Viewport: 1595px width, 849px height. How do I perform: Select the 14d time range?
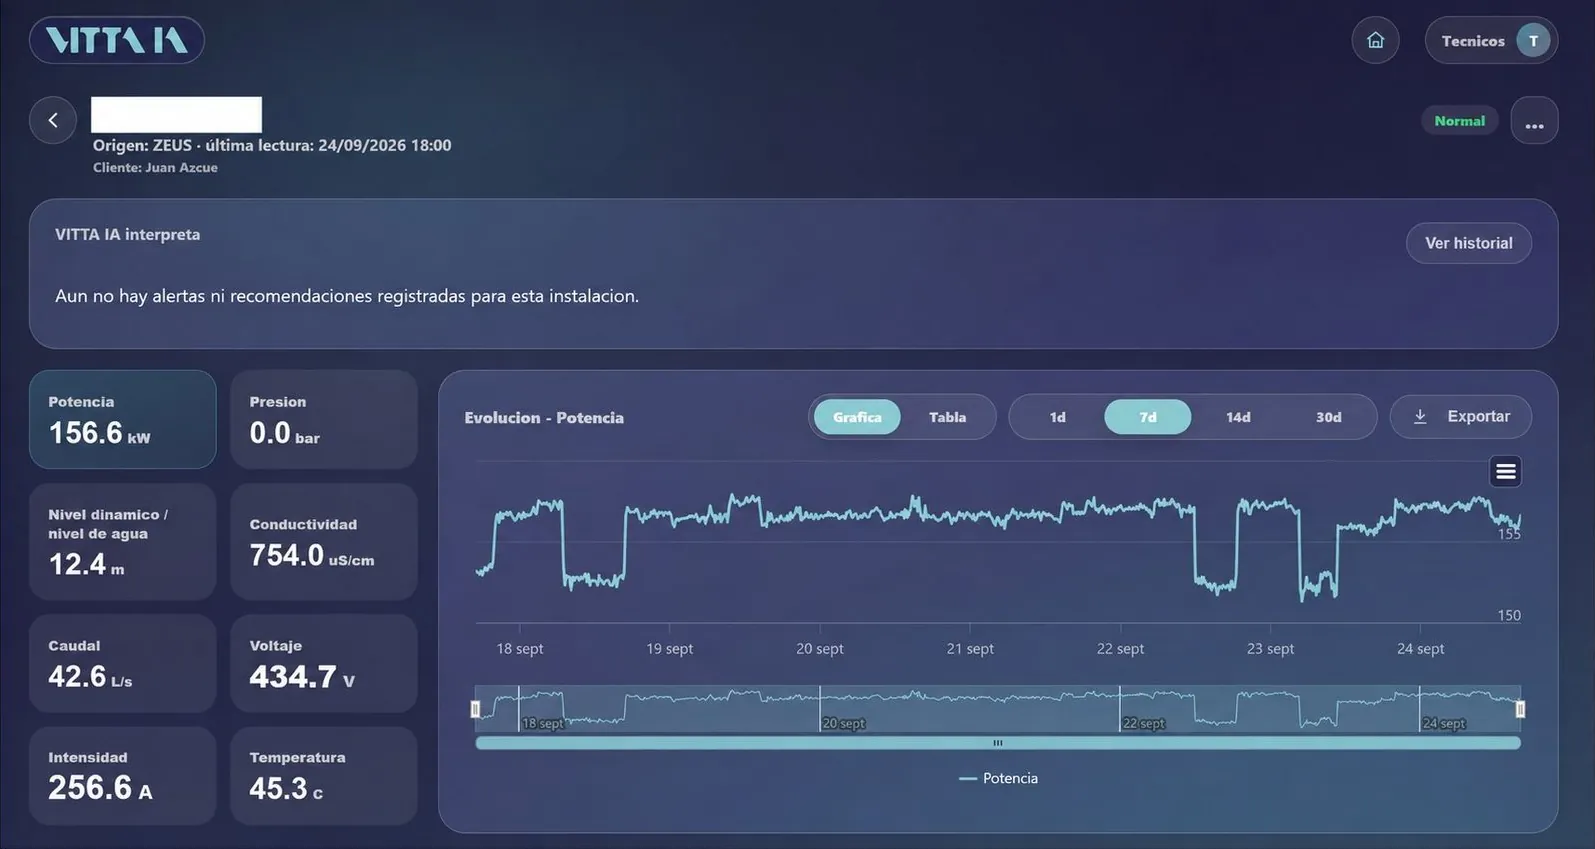(x=1238, y=417)
